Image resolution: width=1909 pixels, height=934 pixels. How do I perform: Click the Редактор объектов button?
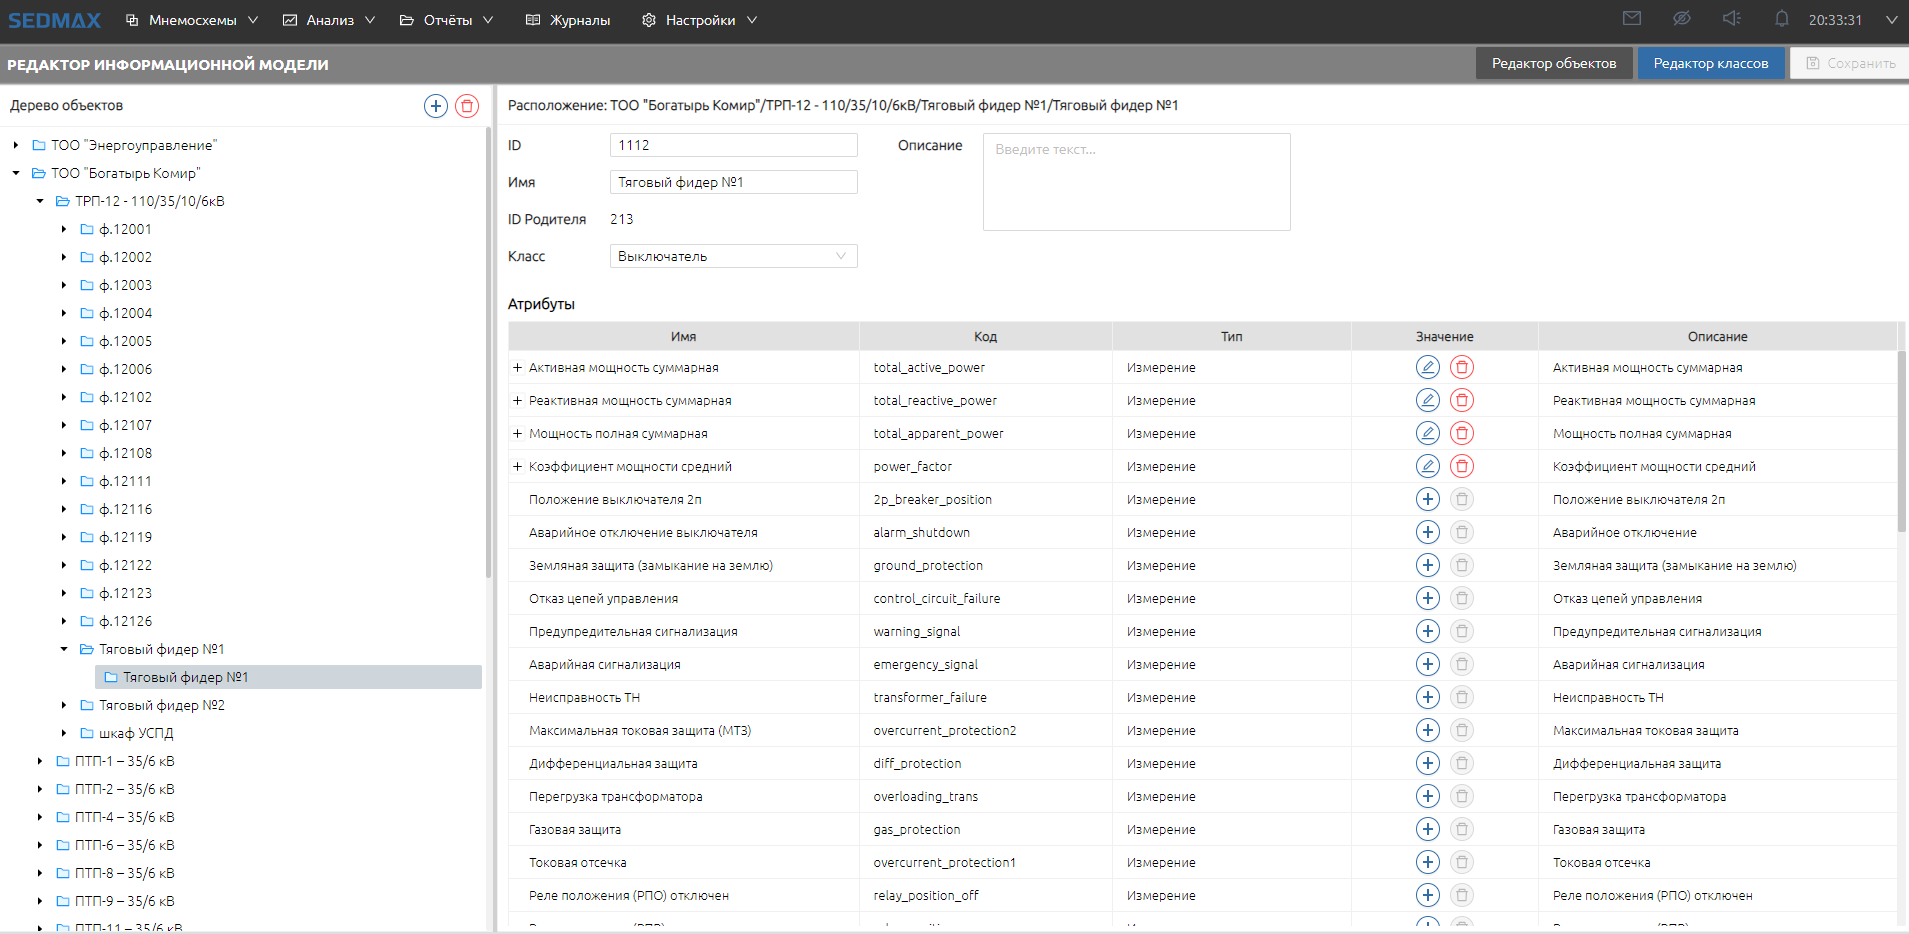click(1553, 63)
